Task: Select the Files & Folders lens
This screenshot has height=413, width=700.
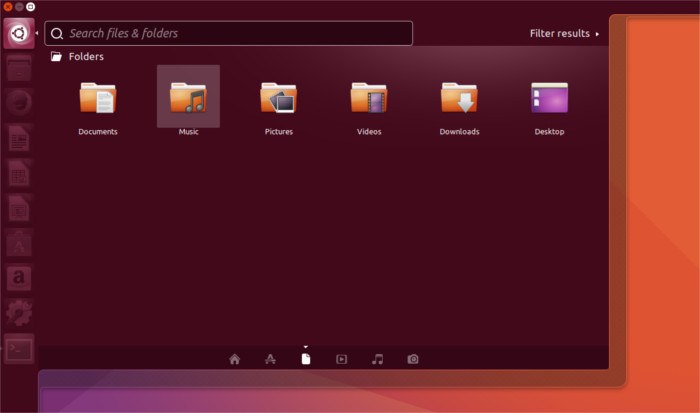Action: point(306,359)
